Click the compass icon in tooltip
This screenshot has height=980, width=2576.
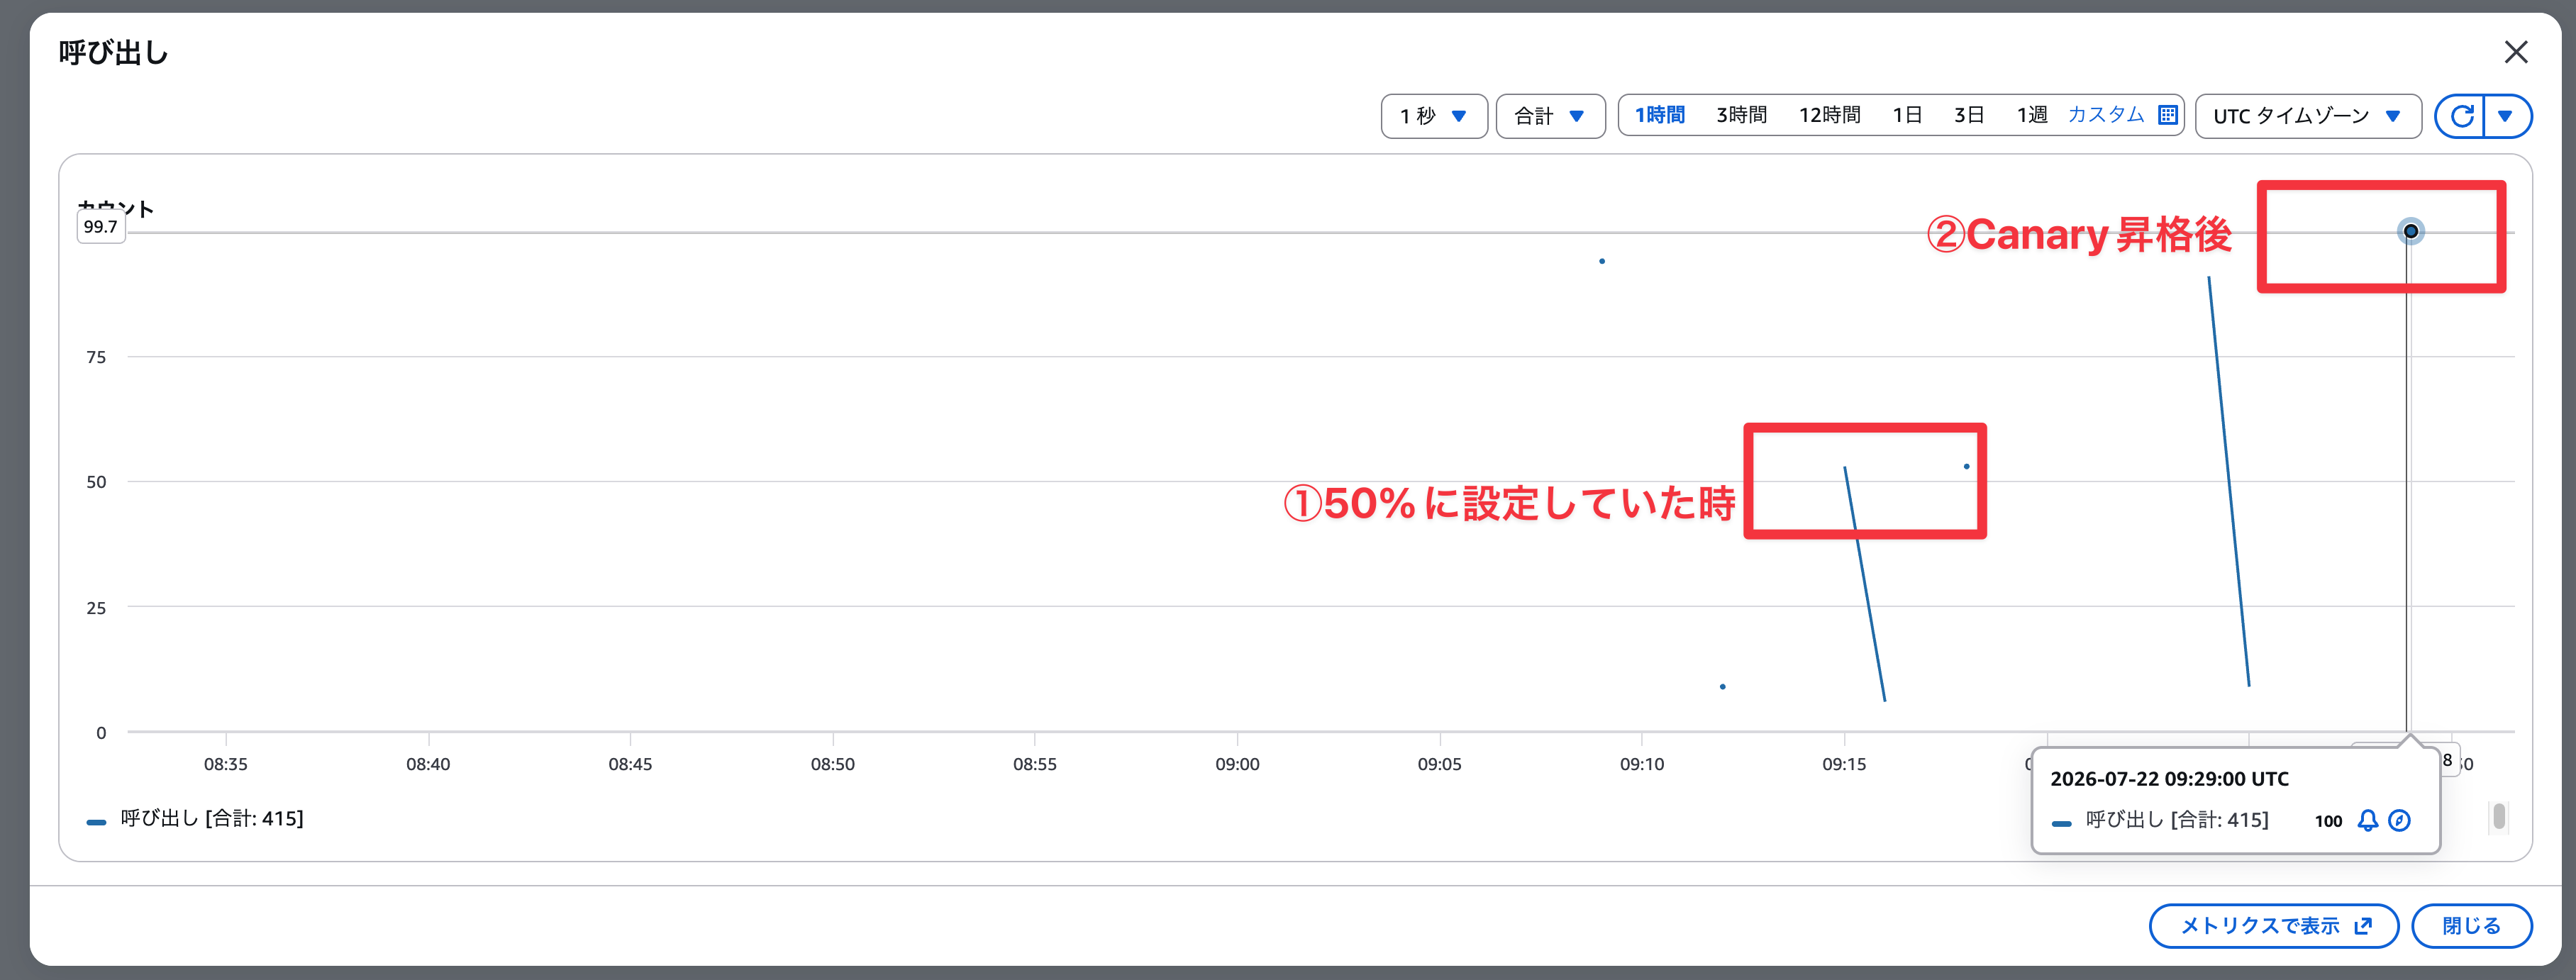click(2400, 821)
